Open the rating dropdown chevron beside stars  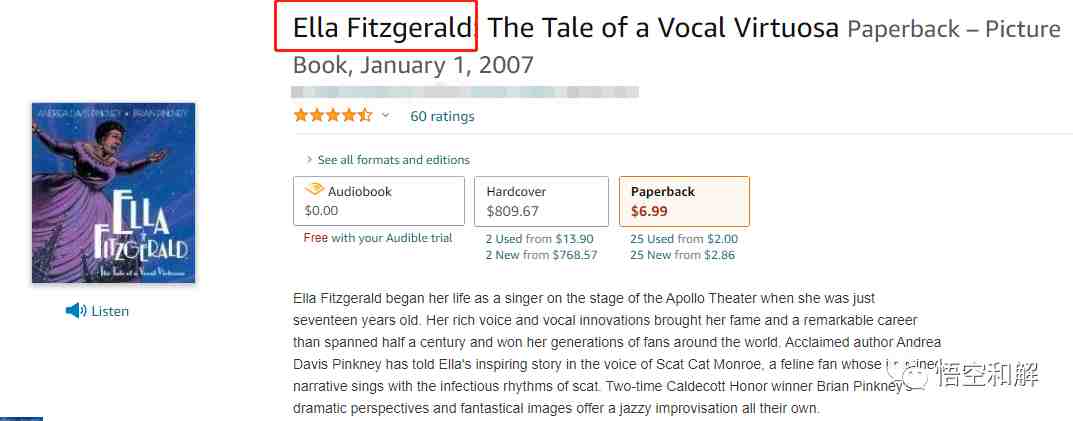tap(385, 115)
